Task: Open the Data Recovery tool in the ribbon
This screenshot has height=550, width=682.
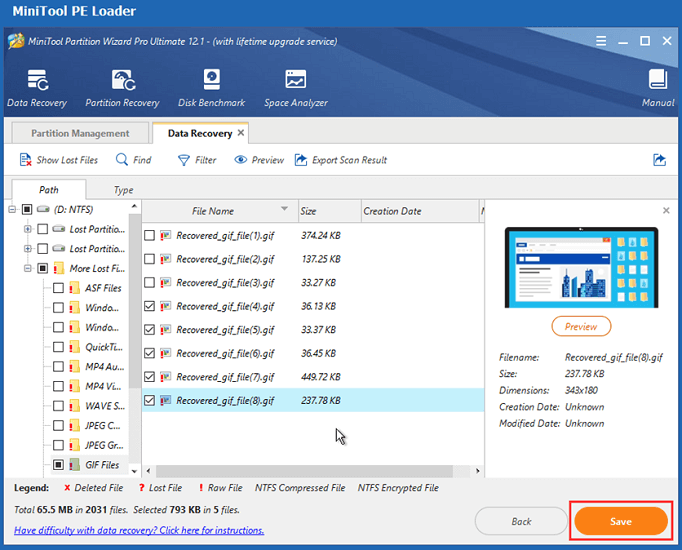Action: click(x=37, y=88)
